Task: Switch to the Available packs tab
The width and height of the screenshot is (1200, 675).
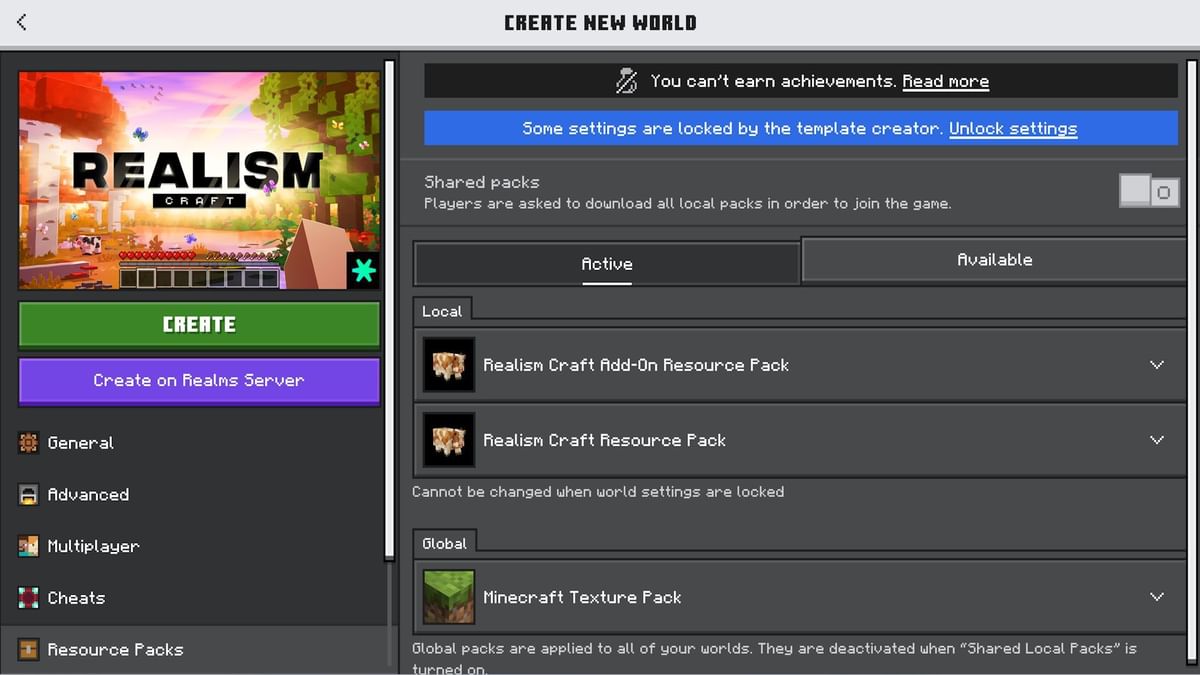Action: (994, 259)
